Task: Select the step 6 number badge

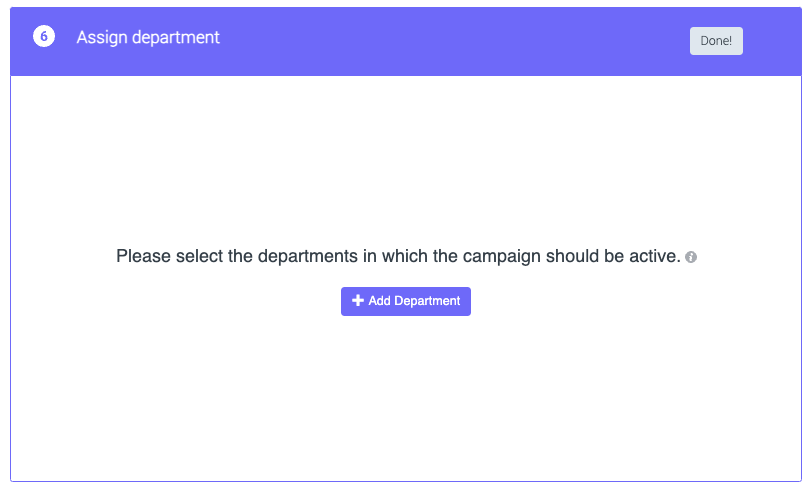Action: 43,37
